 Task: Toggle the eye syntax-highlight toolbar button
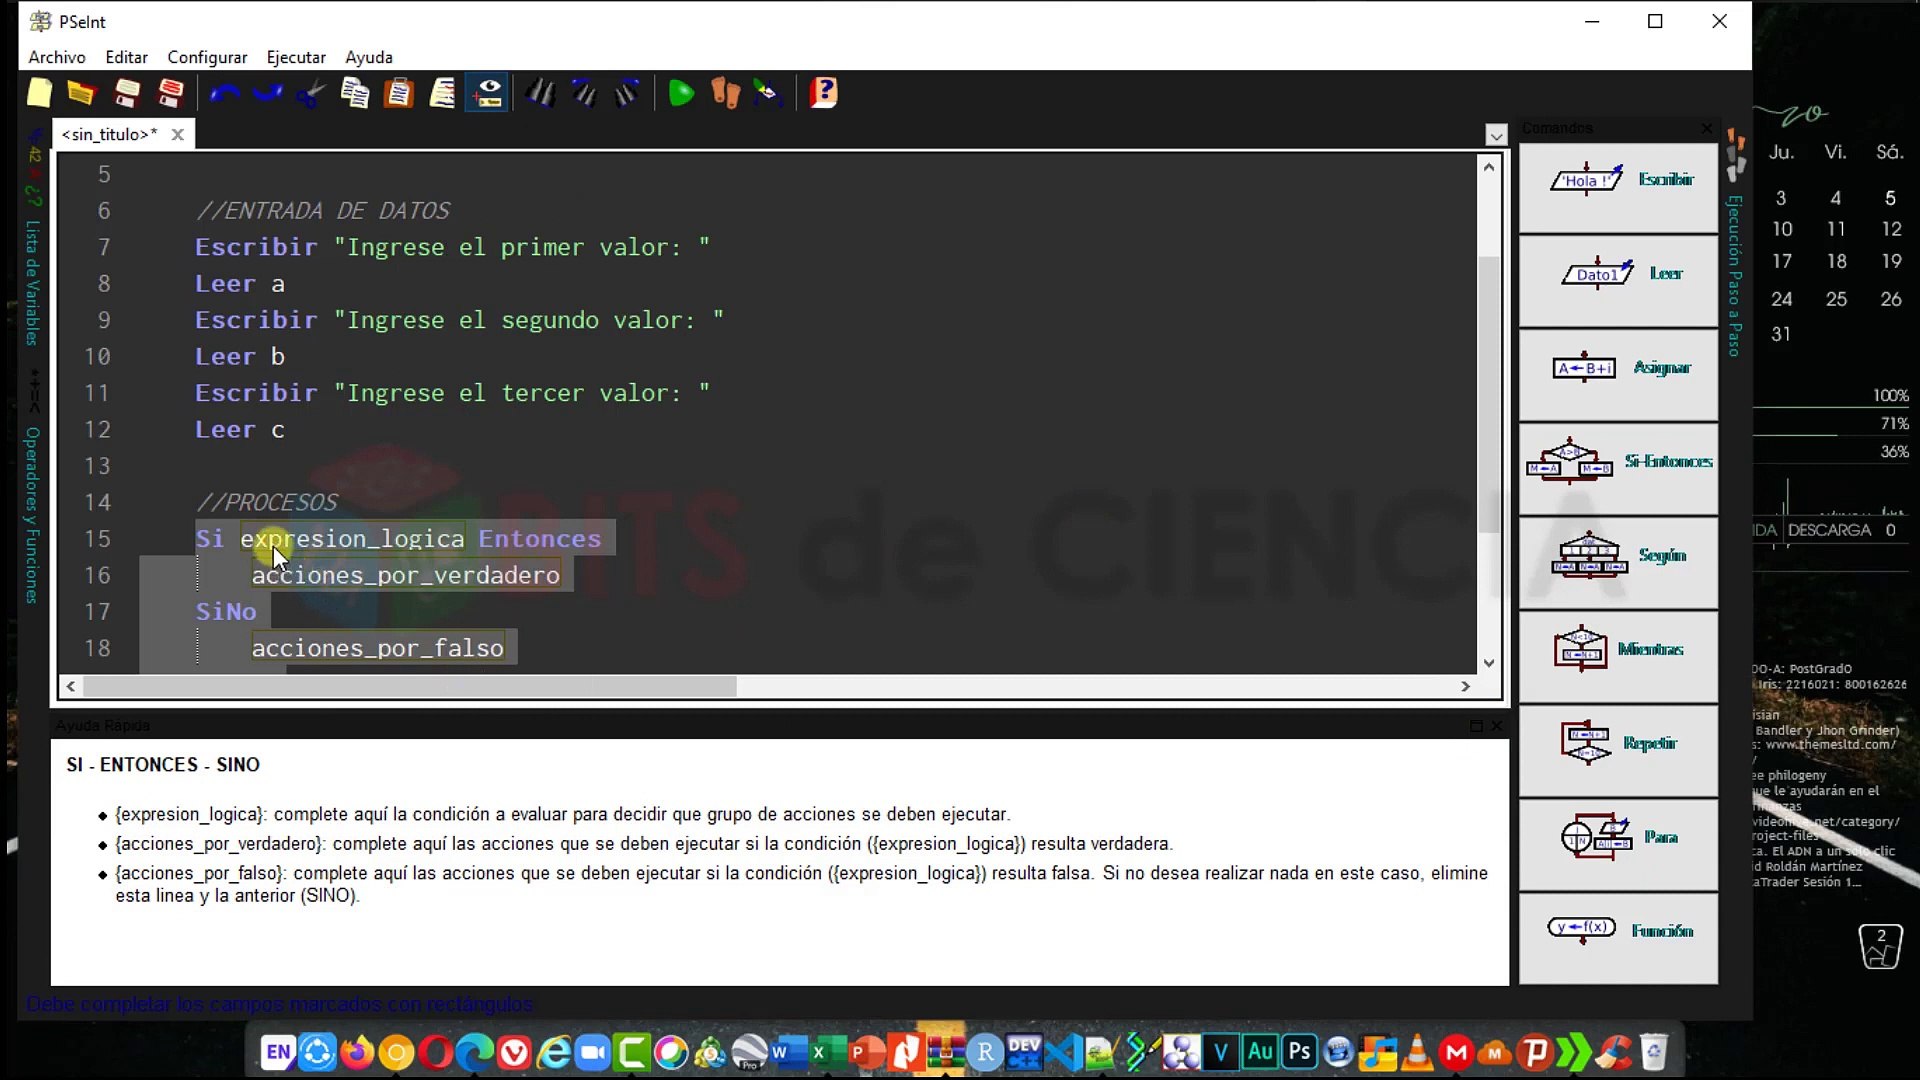click(488, 94)
